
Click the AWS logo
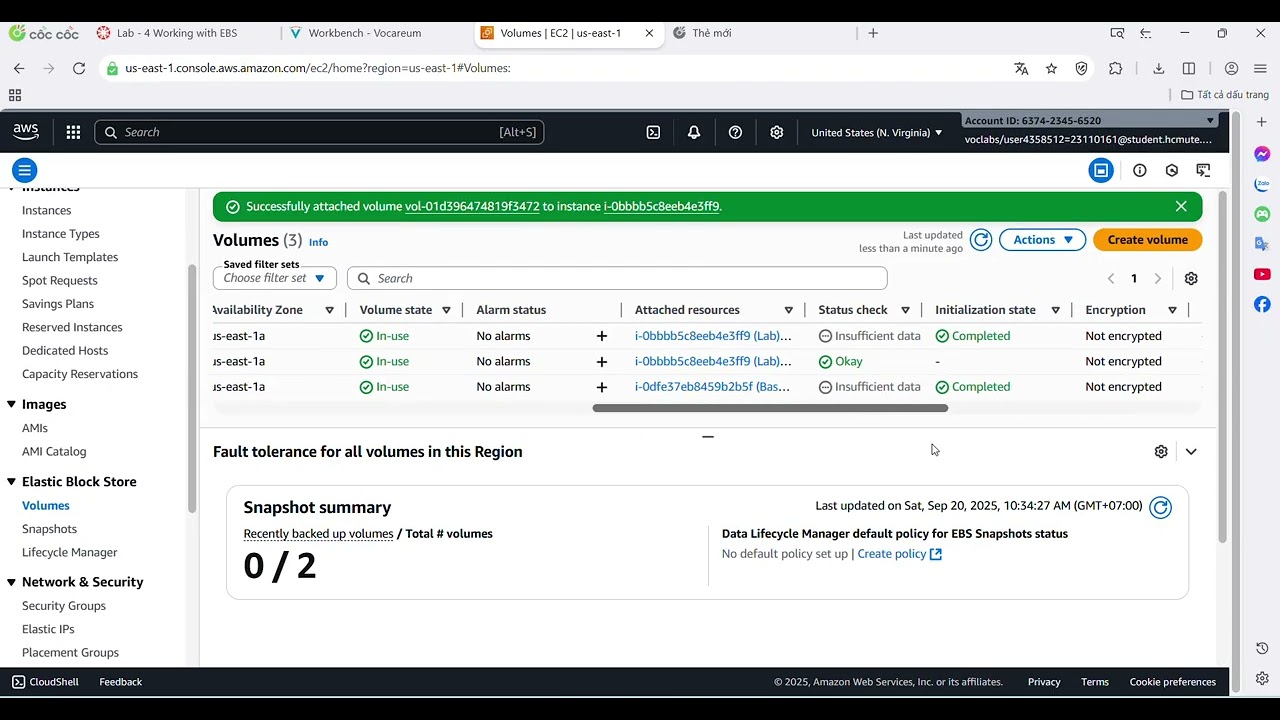[x=26, y=132]
